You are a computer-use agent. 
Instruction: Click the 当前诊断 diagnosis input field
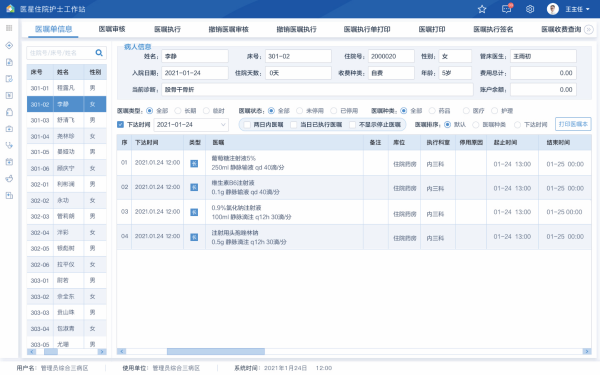tap(317, 90)
